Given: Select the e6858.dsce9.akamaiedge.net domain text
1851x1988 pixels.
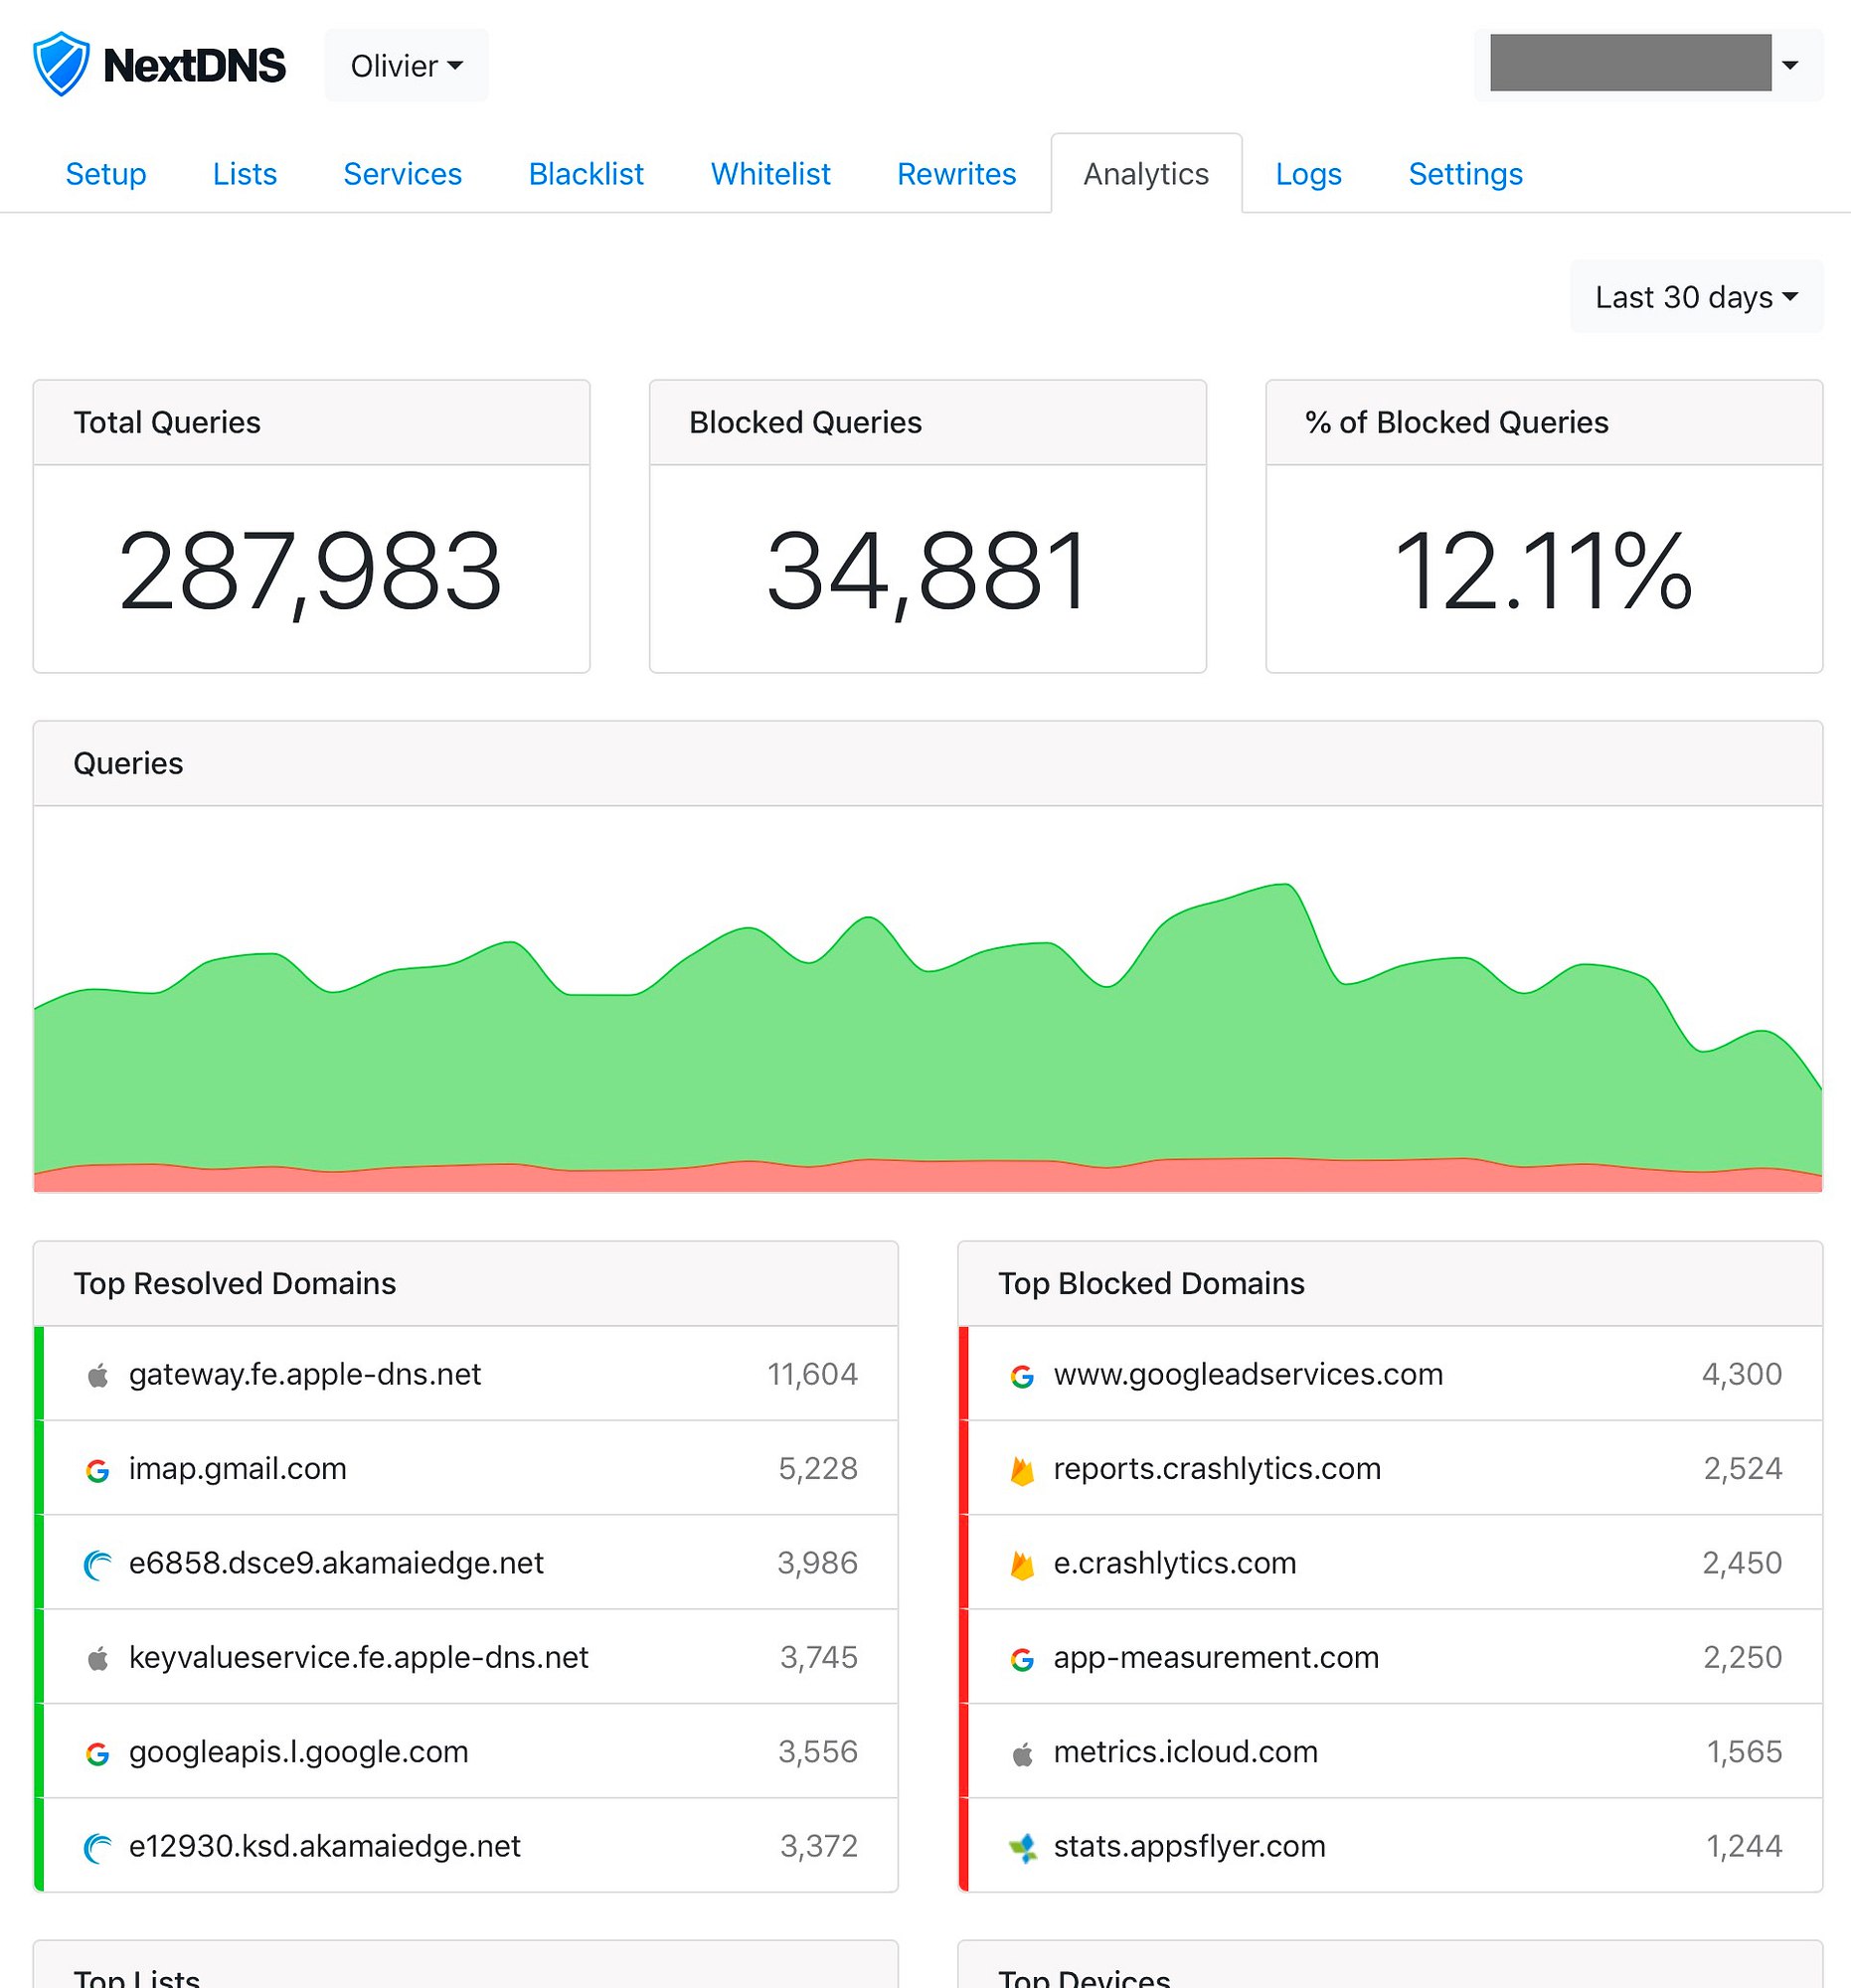Looking at the screenshot, I should [336, 1563].
